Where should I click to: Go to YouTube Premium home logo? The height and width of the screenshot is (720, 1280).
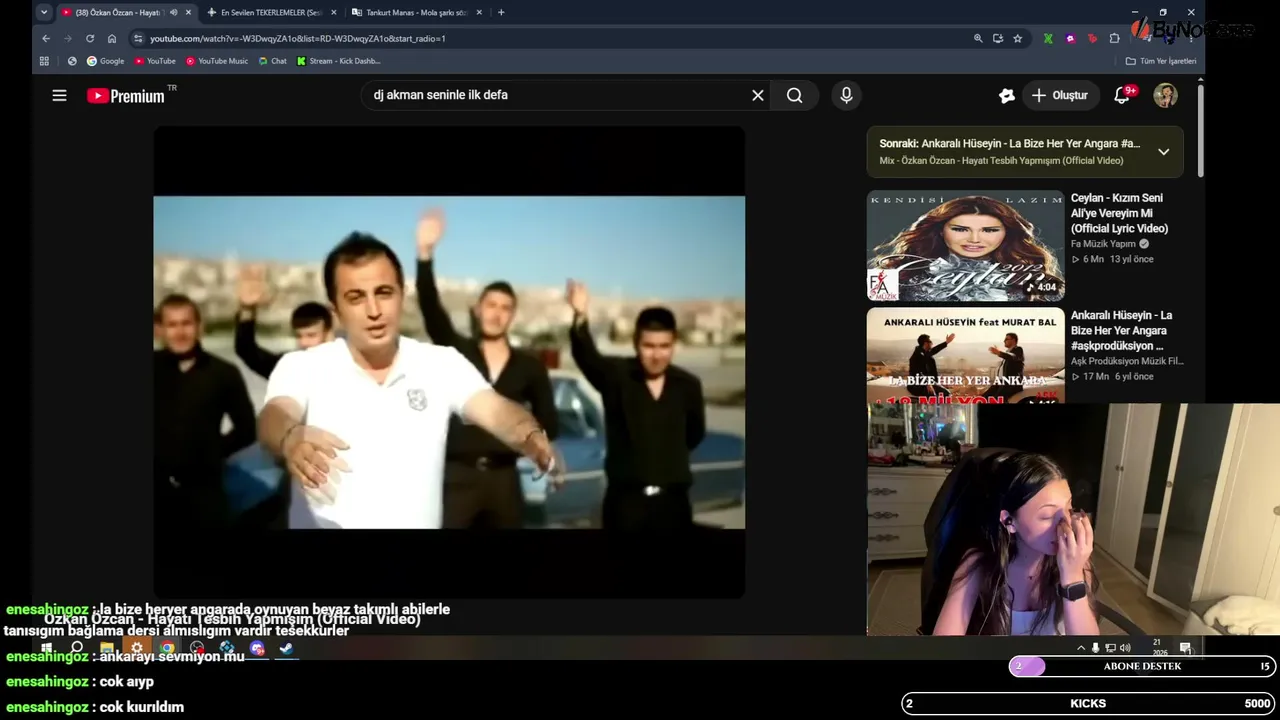click(x=126, y=96)
